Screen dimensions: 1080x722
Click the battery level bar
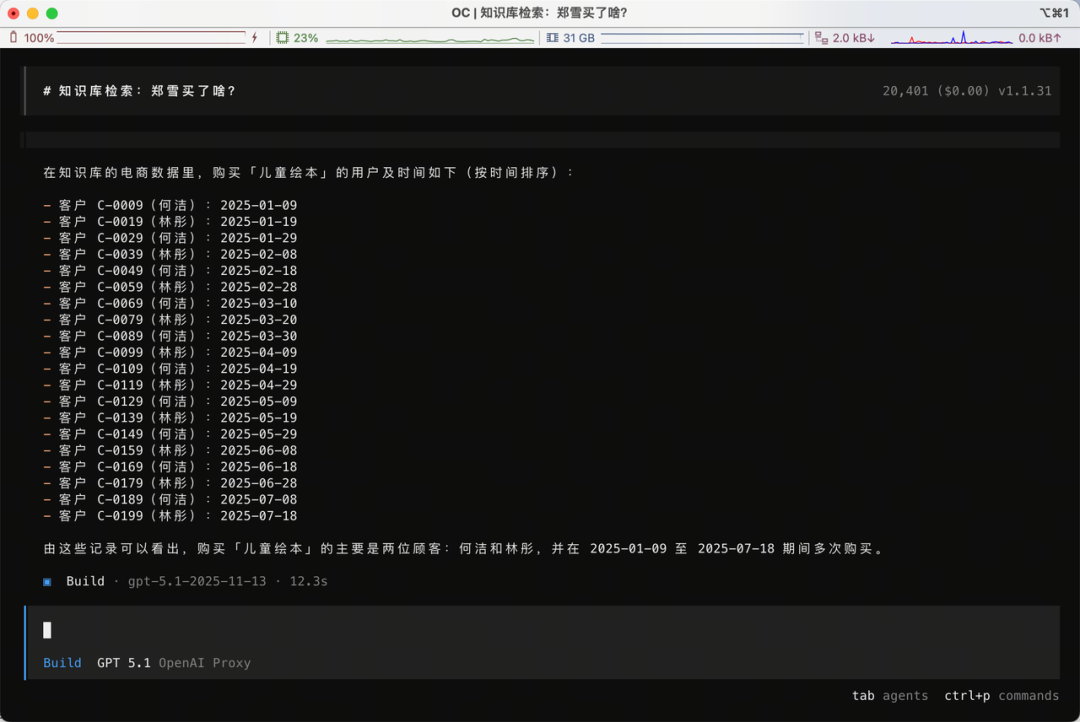[x=150, y=38]
